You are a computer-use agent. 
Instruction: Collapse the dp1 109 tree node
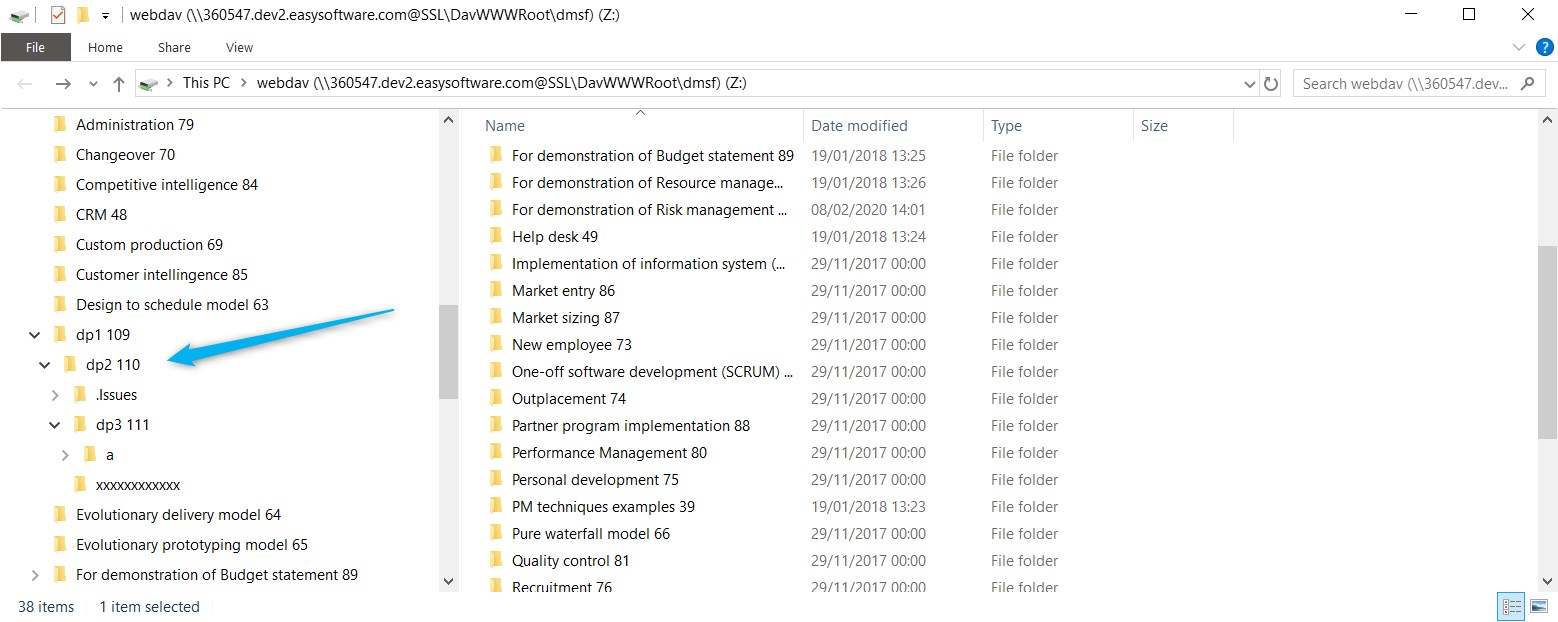click(x=35, y=335)
